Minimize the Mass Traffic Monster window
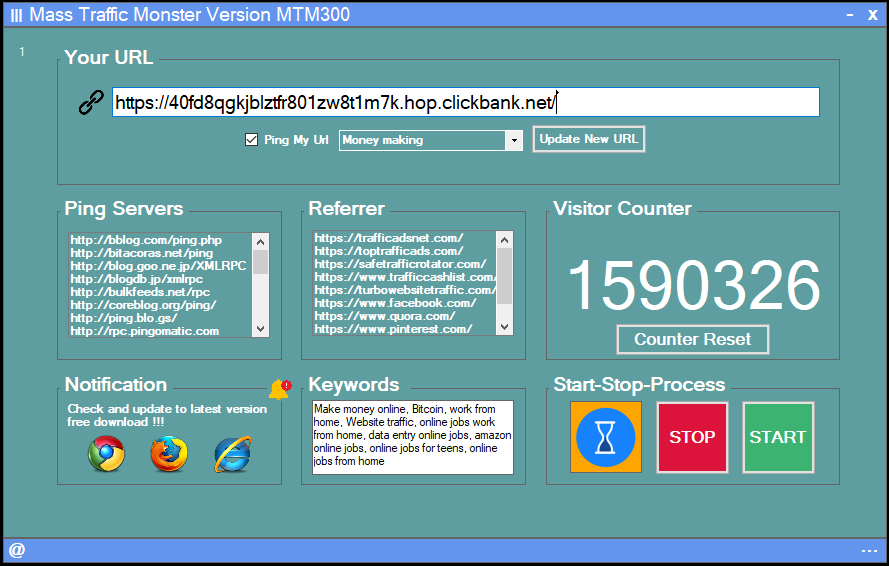 (x=849, y=15)
